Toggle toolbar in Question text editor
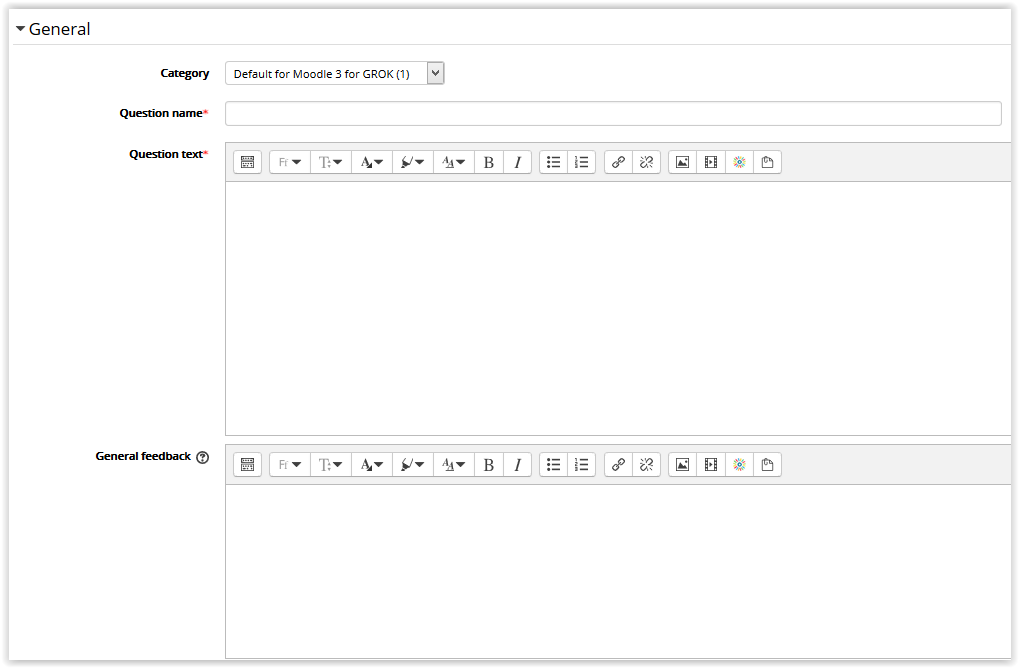This screenshot has width=1019, height=668. click(x=248, y=162)
